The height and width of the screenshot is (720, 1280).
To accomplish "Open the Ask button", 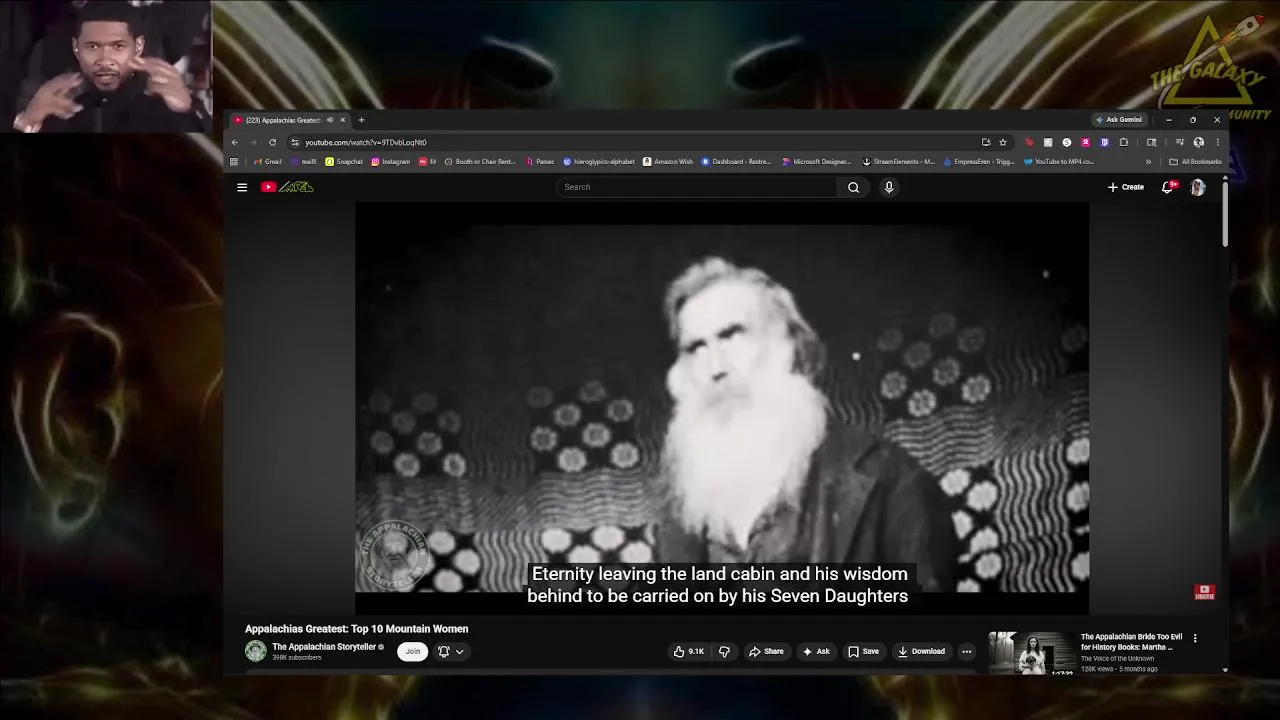I will click(816, 651).
